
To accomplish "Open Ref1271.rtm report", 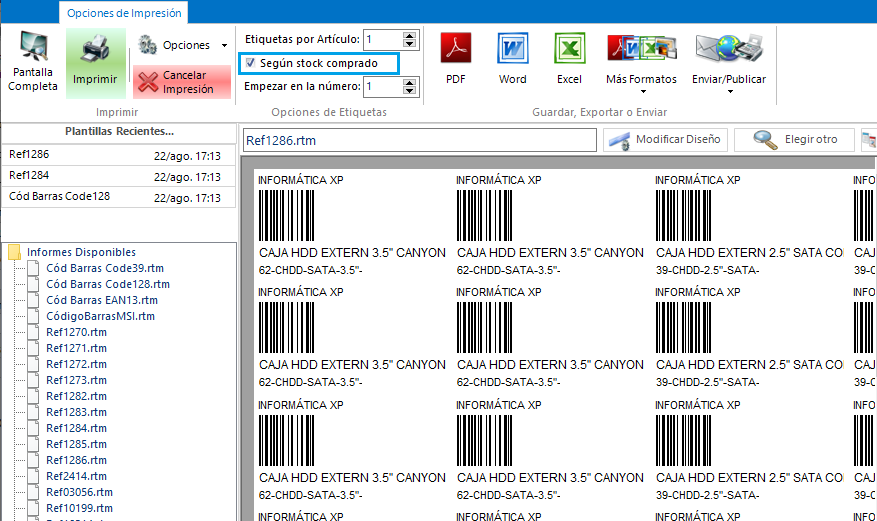I will 77,348.
